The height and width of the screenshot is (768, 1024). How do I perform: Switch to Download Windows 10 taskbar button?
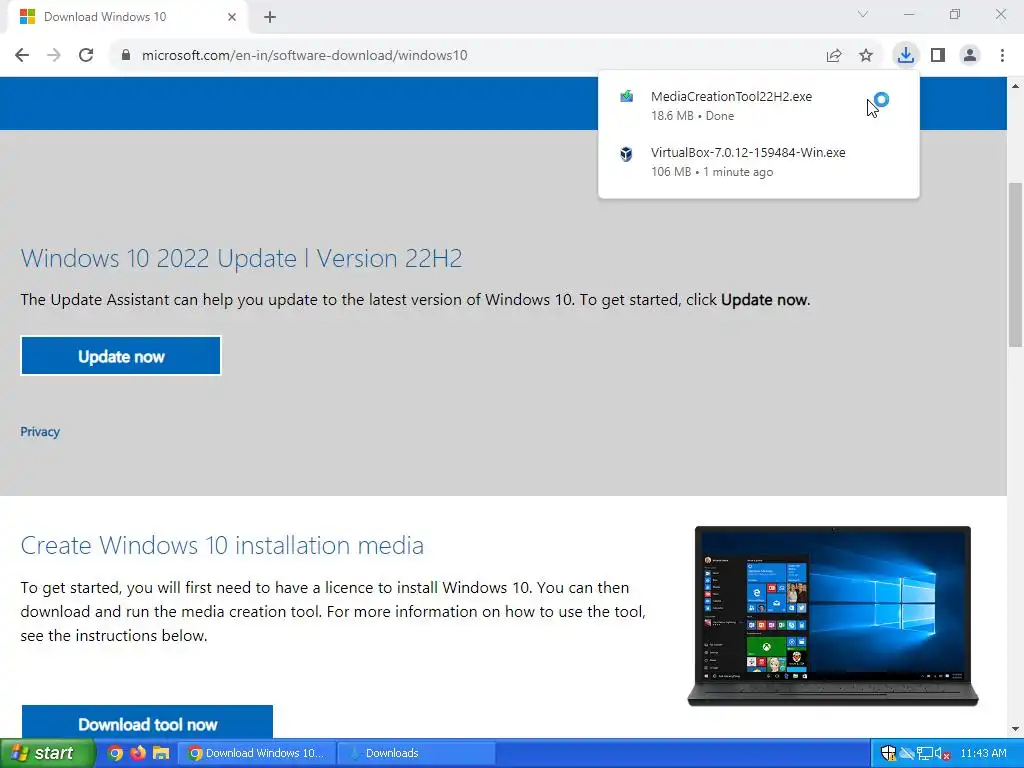pos(257,753)
